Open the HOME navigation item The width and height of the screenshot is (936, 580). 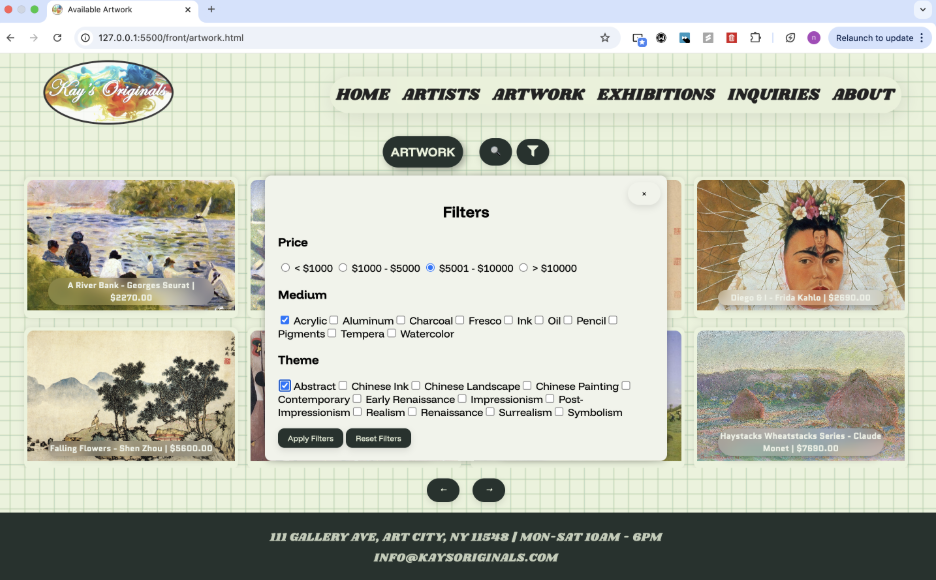pos(363,94)
